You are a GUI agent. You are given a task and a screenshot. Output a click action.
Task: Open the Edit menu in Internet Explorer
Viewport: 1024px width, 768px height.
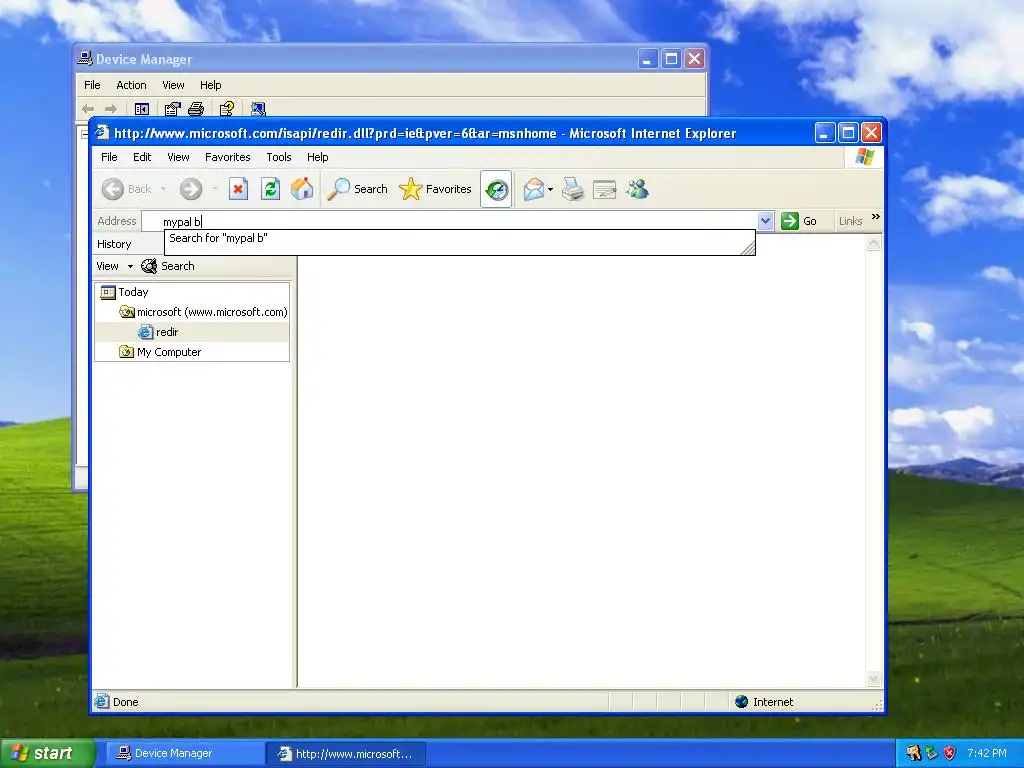click(x=142, y=157)
